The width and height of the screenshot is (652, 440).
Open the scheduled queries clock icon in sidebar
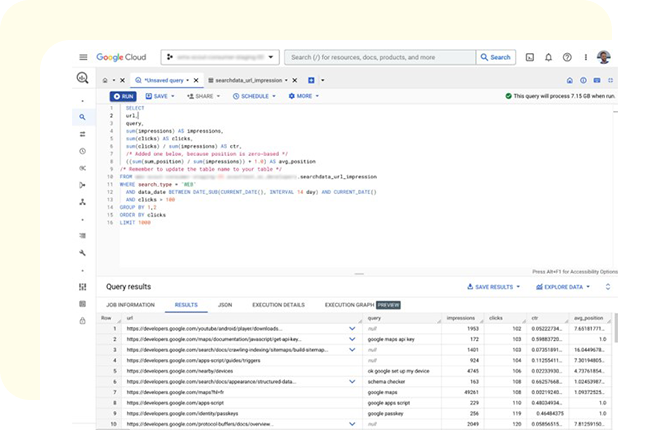click(x=82, y=151)
